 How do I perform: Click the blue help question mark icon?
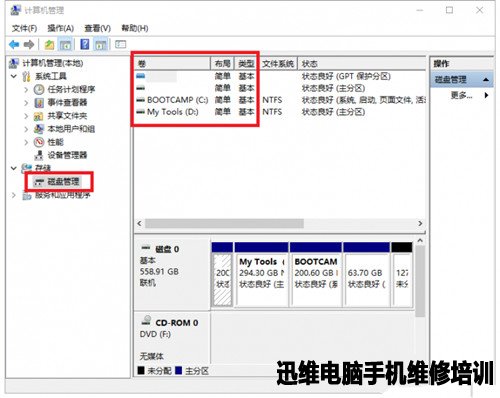[85, 44]
